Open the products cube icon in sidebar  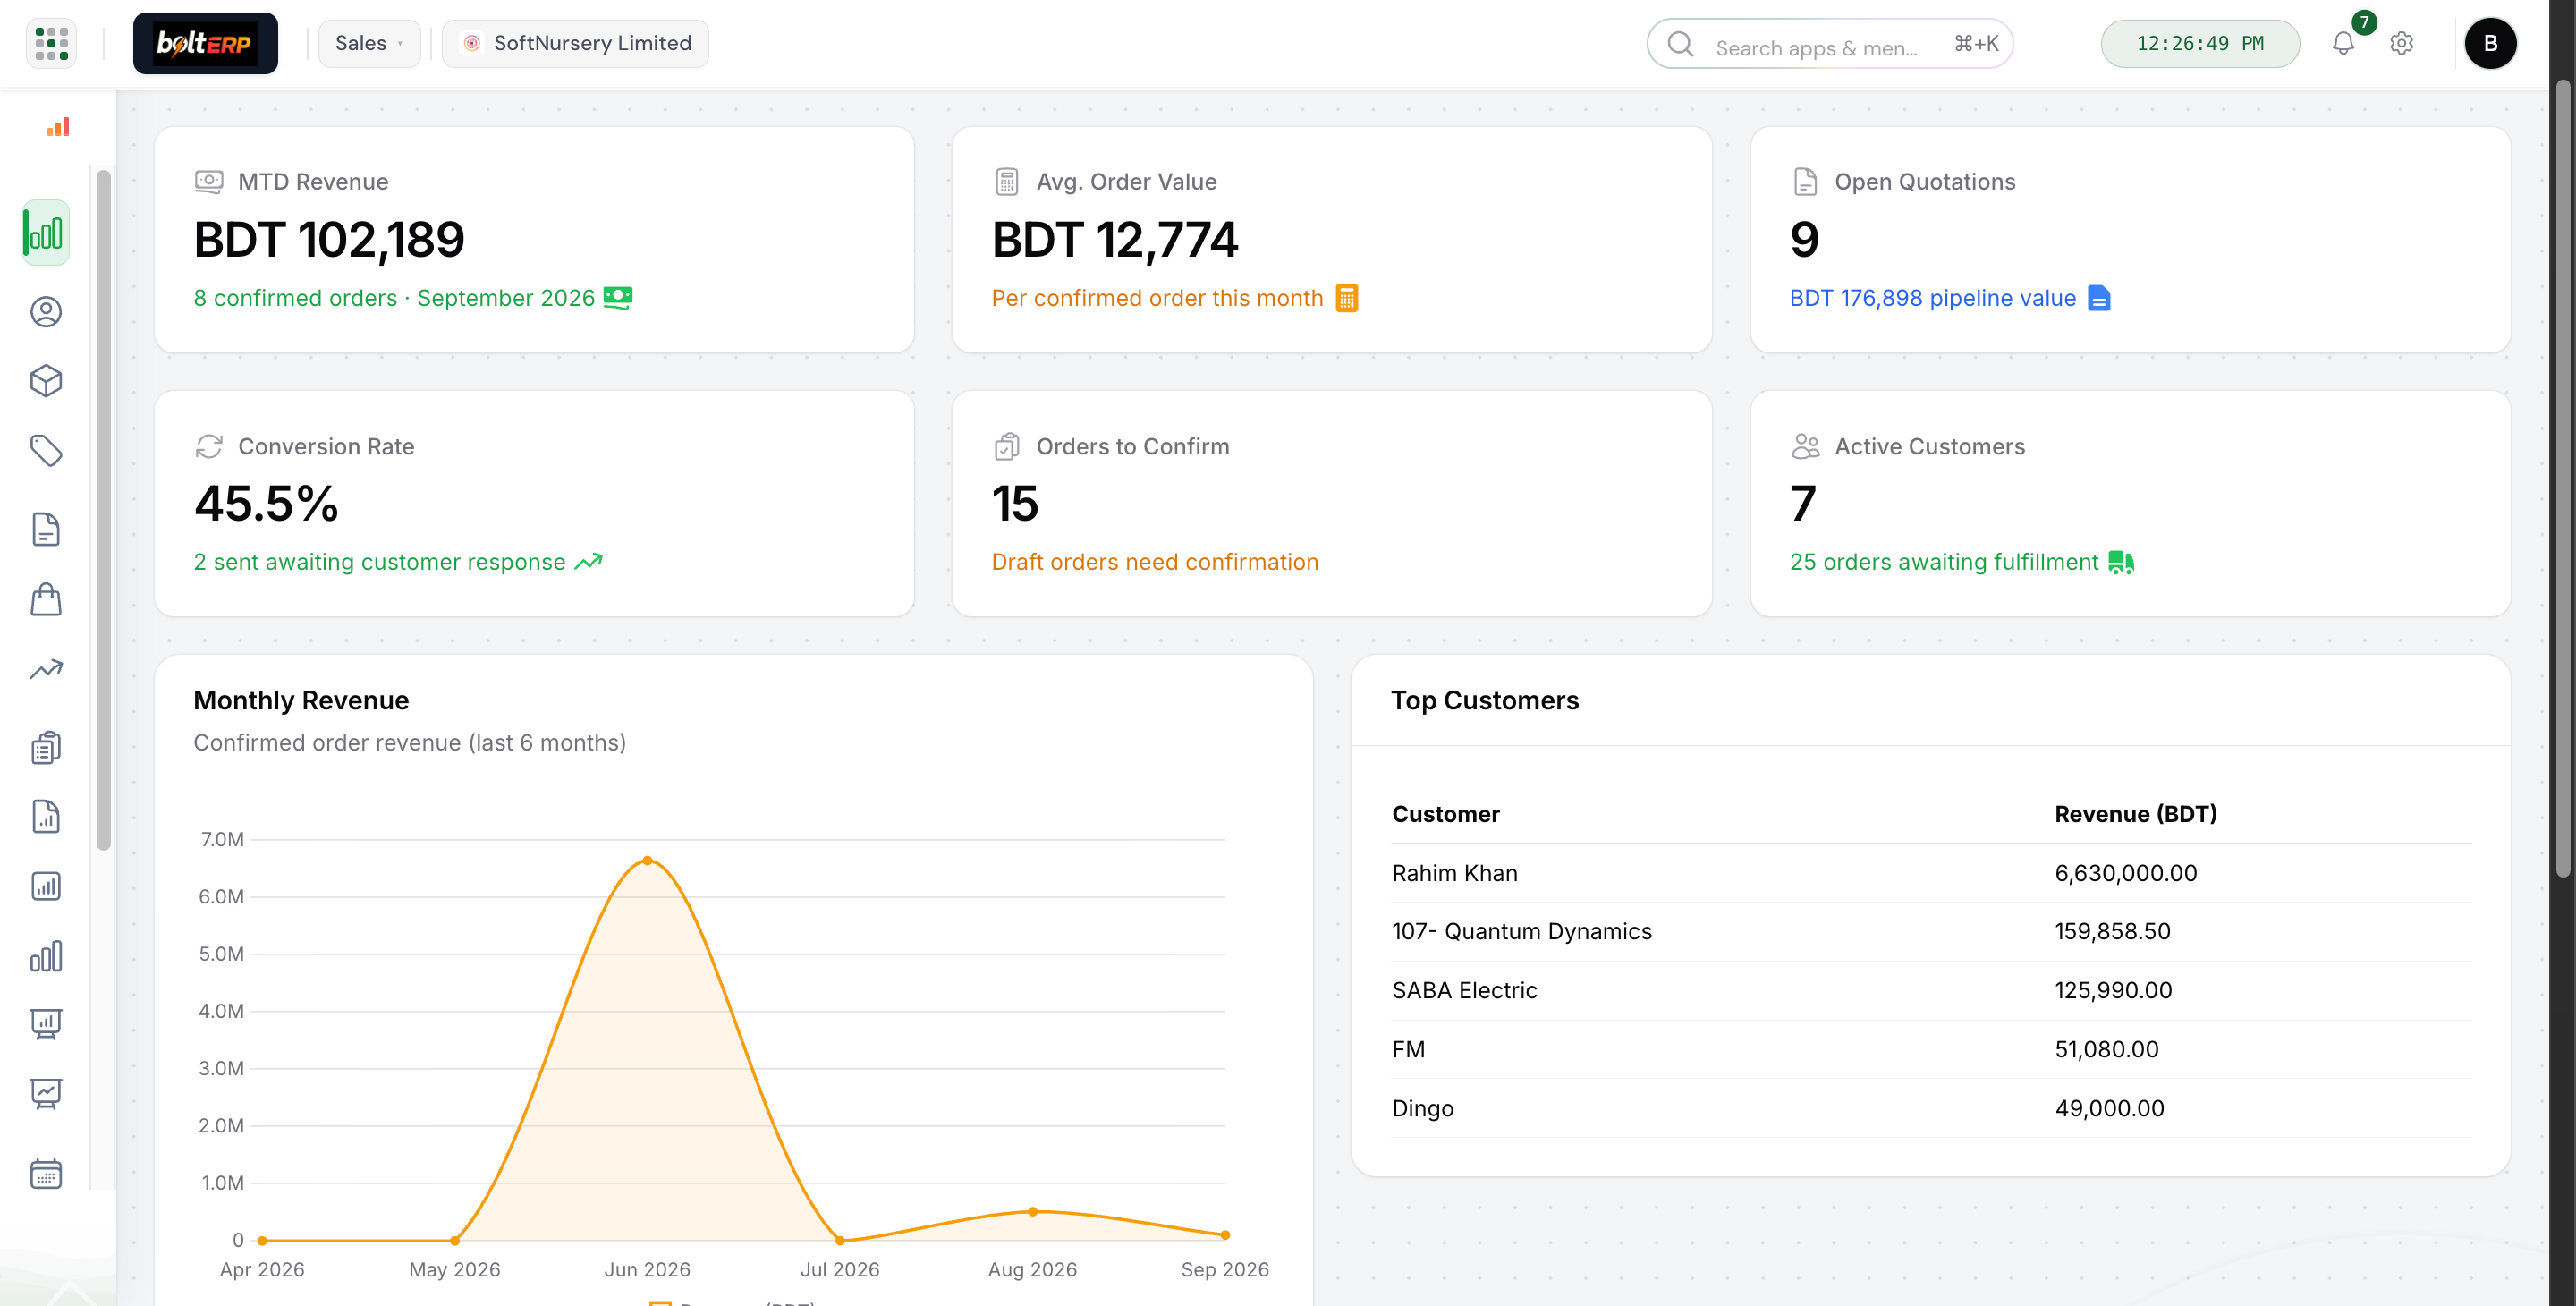(46, 381)
